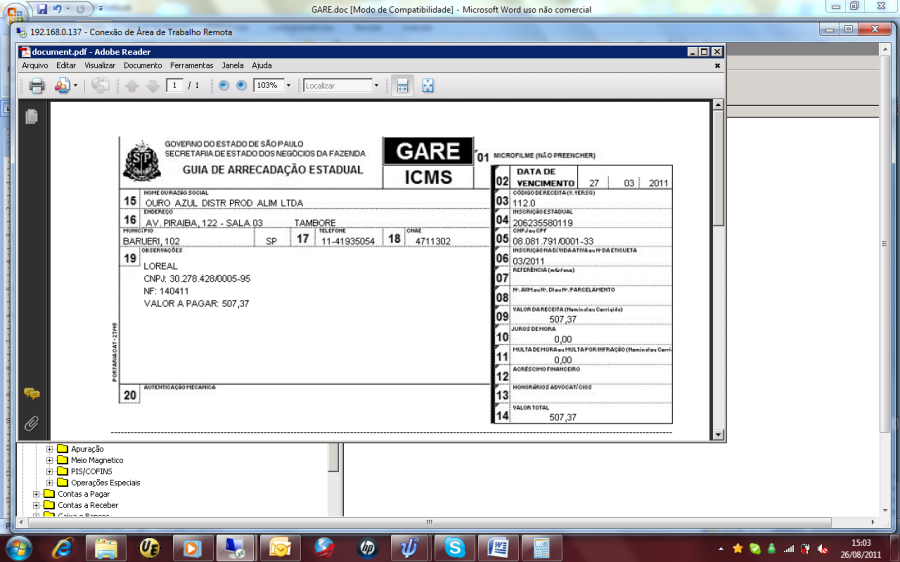The image size is (900, 562).
Task: Select the Meio Magnetico tree item
Action: (97, 460)
